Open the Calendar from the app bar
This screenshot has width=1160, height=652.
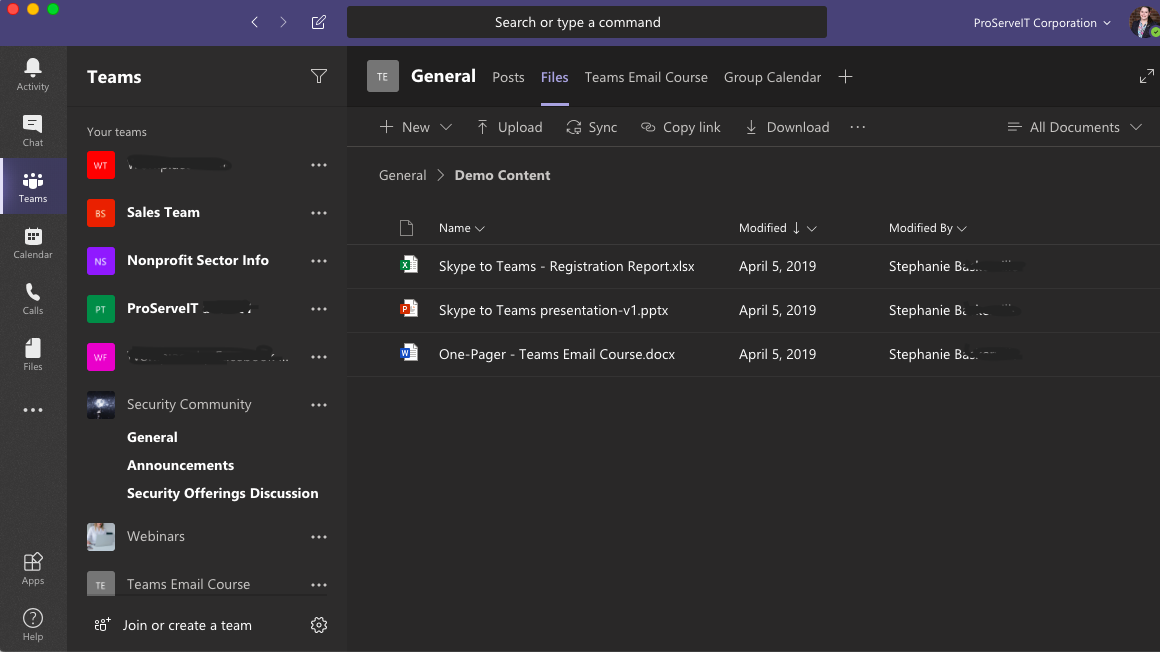click(33, 240)
